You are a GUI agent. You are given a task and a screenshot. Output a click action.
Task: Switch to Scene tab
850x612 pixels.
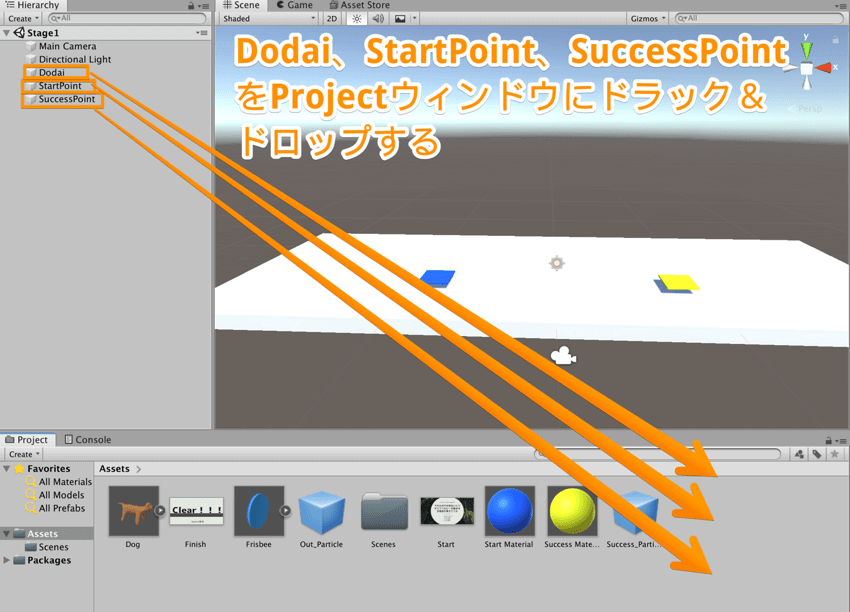click(241, 5)
